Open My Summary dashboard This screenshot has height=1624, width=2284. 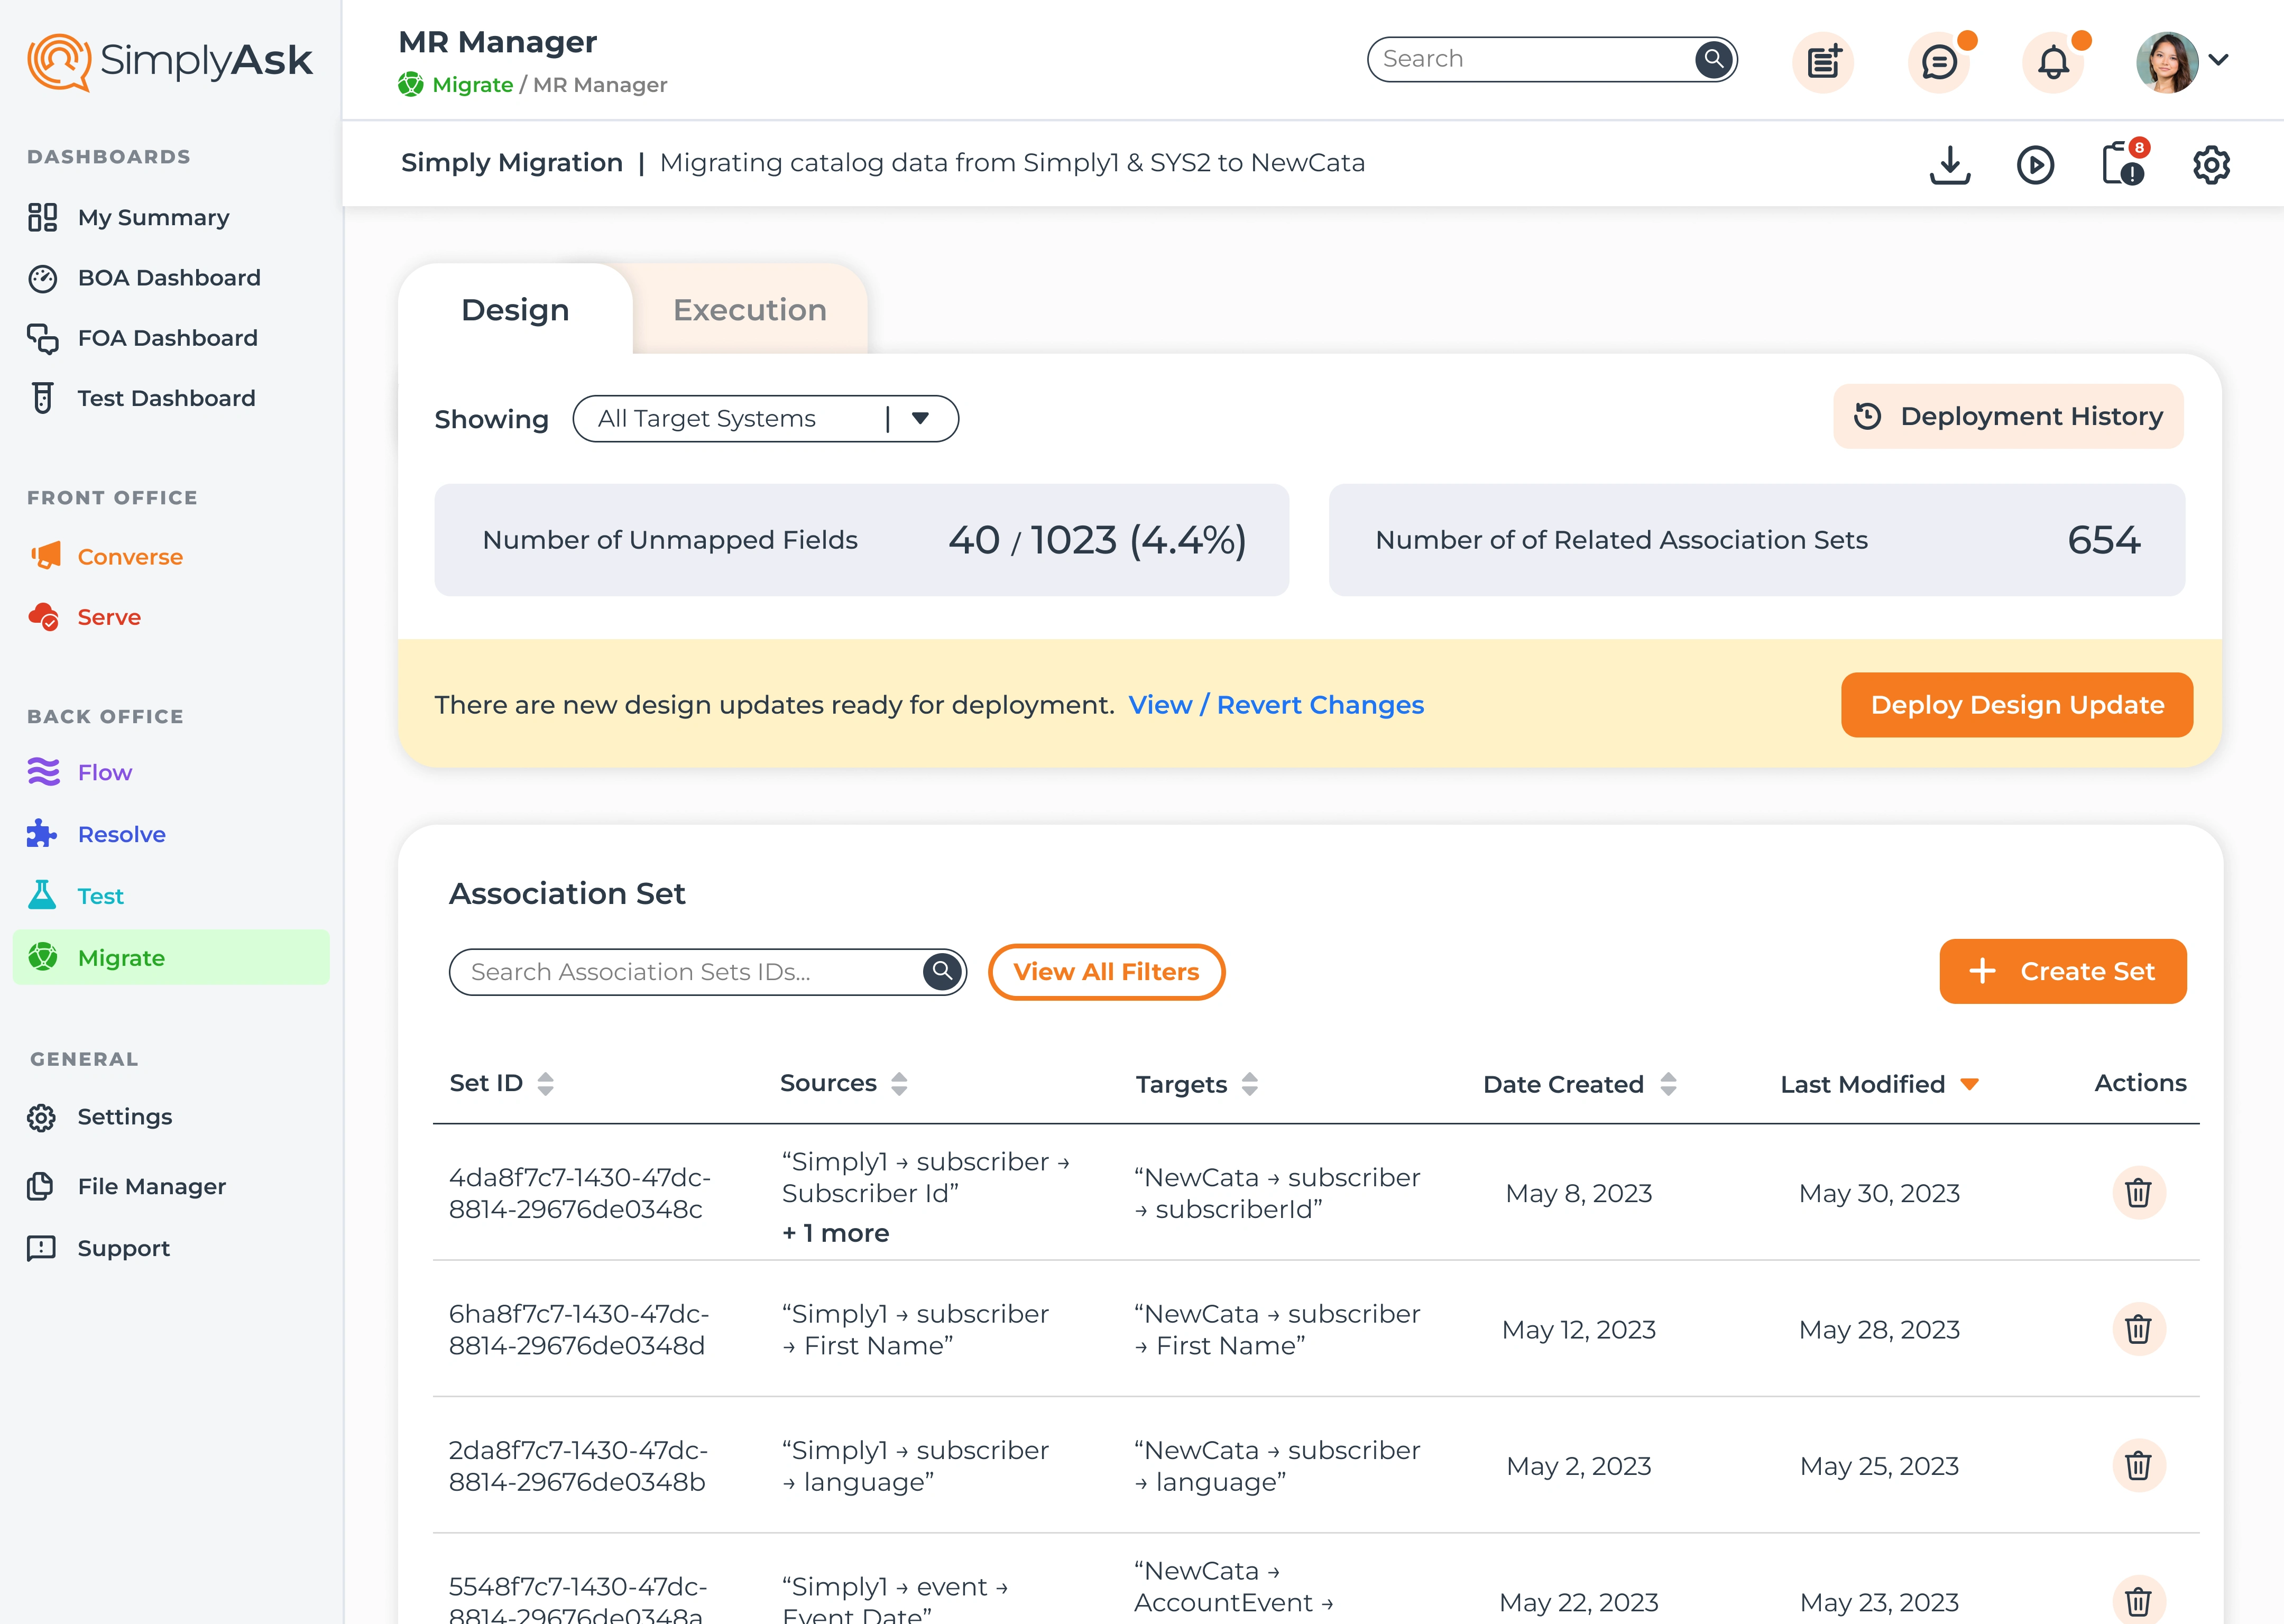[153, 217]
